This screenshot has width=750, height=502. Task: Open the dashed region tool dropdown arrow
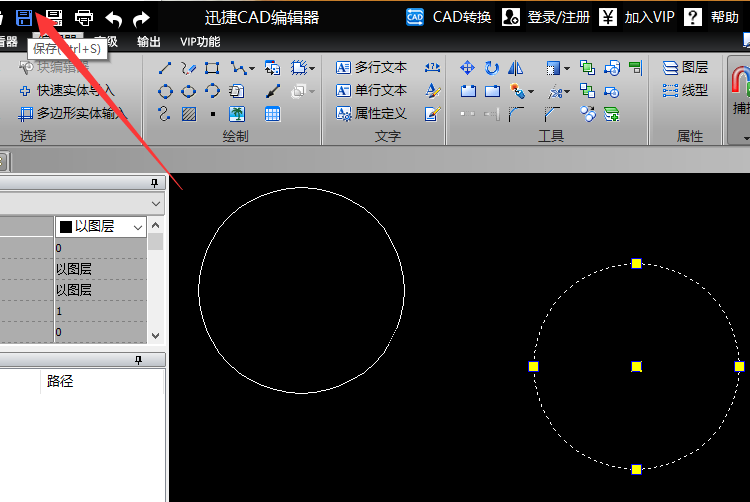click(x=312, y=68)
